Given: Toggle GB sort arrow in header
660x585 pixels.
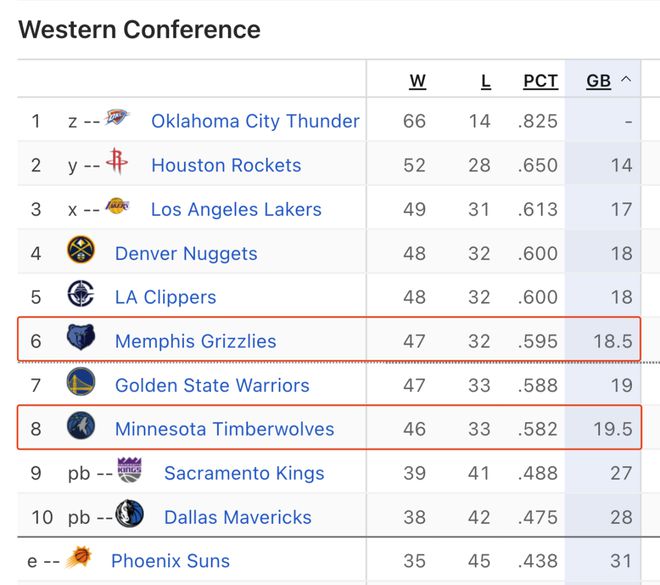Looking at the screenshot, I should [x=626, y=79].
